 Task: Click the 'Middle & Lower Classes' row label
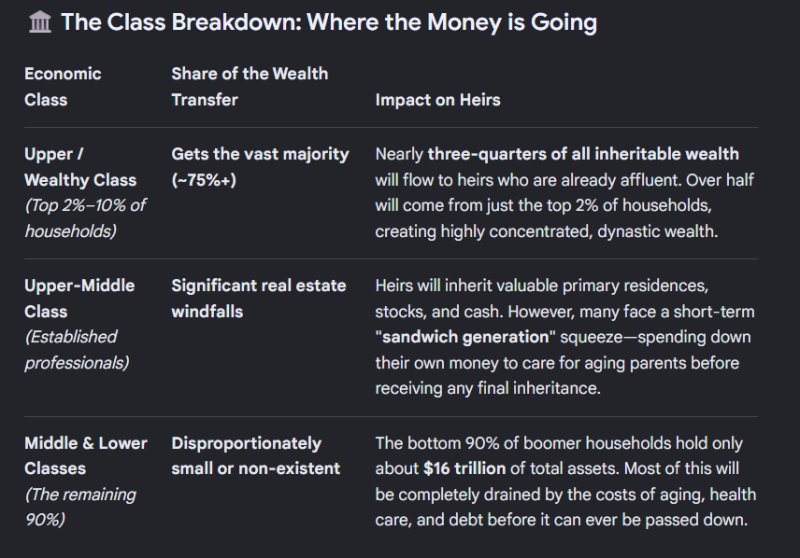[86, 455]
